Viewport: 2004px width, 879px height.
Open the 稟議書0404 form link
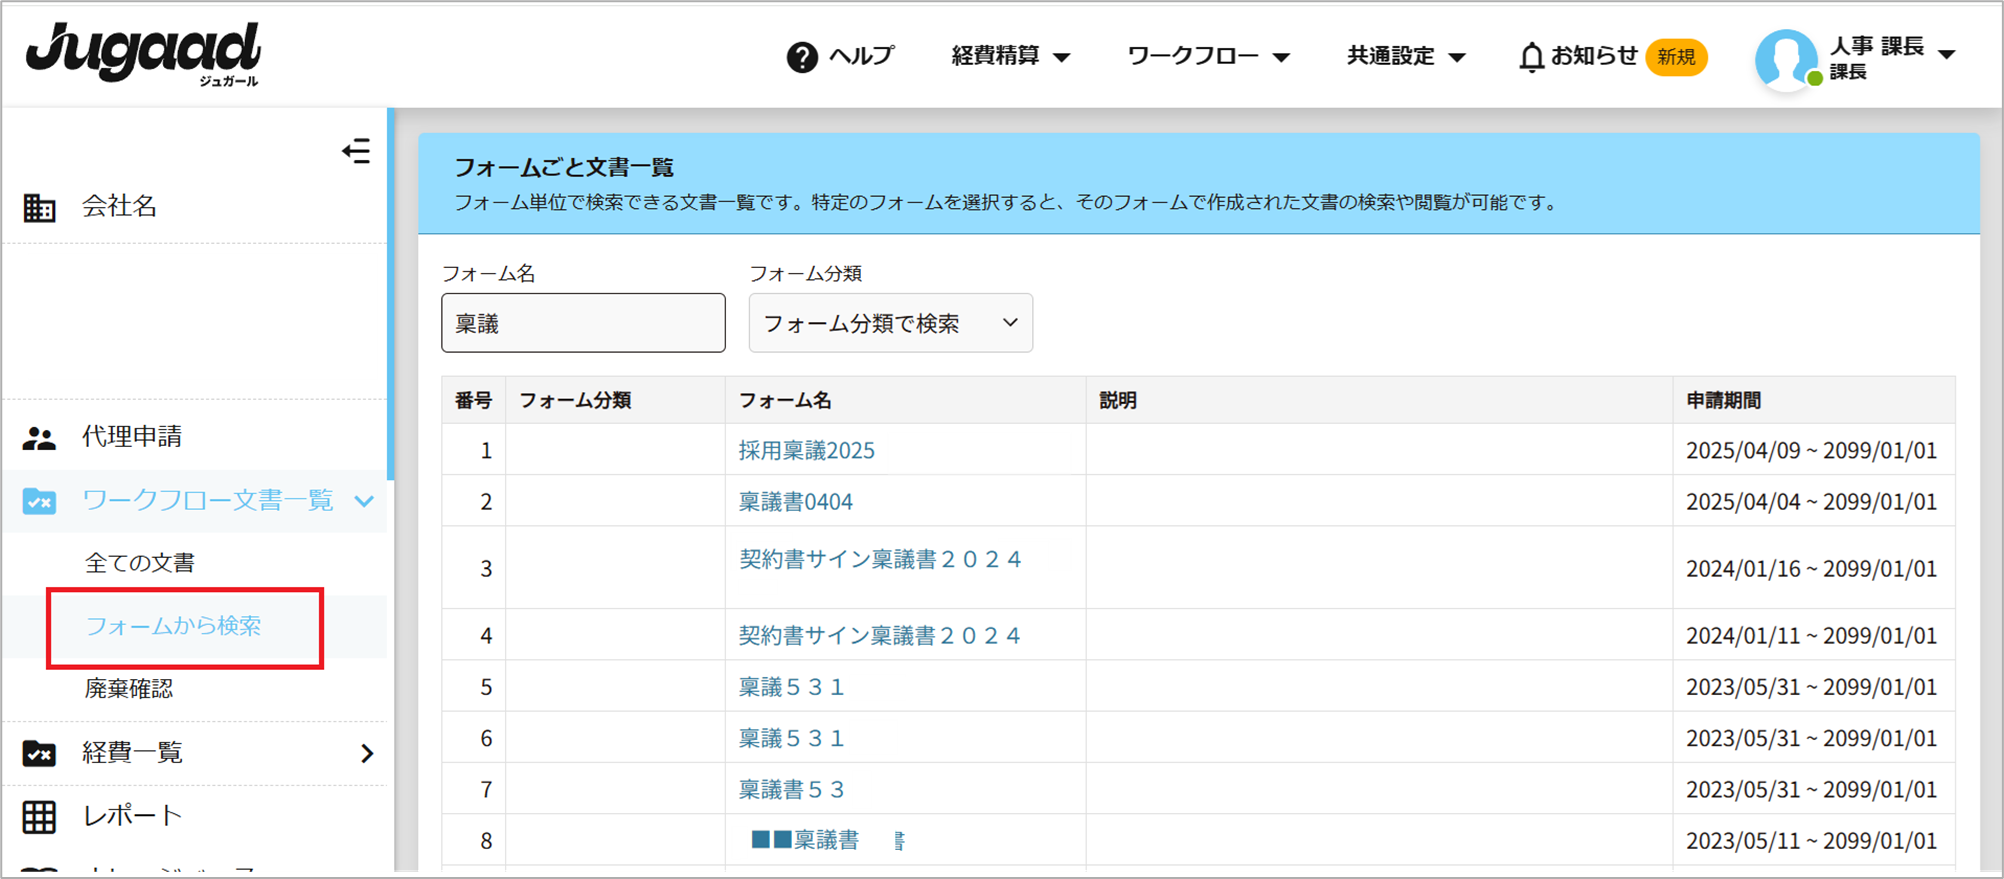[795, 502]
